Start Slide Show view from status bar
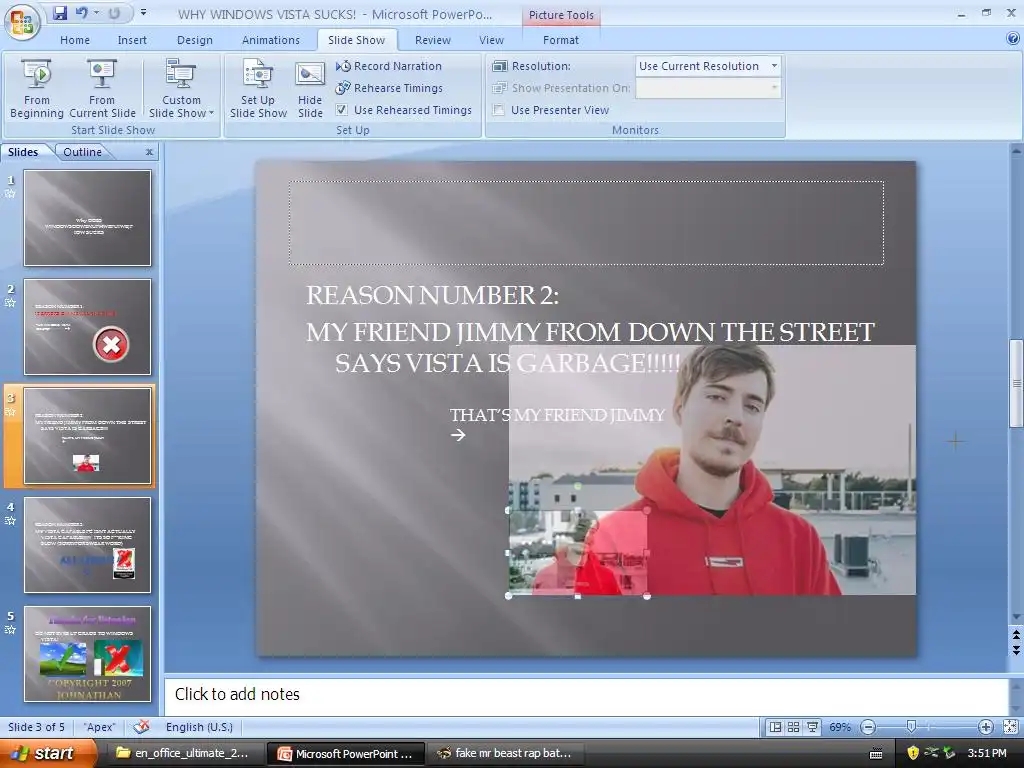 point(812,727)
